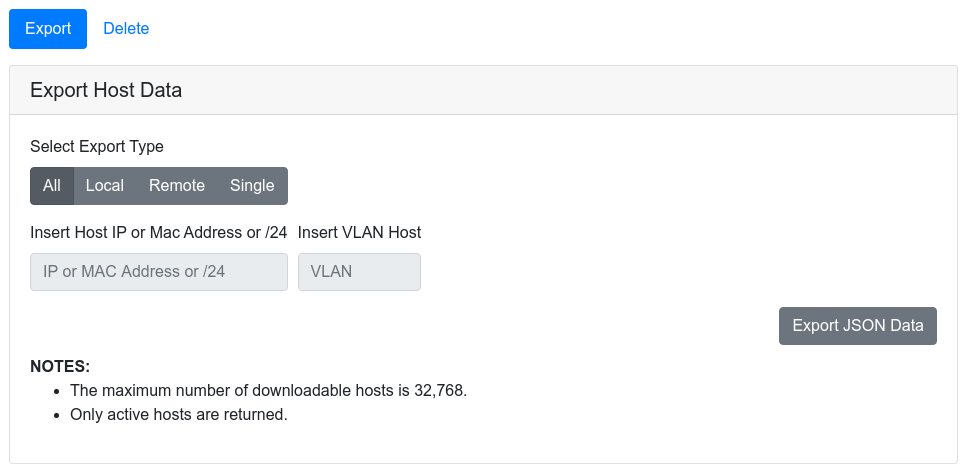Image resolution: width=967 pixels, height=471 pixels.
Task: Click the /24 text in host label
Action: [276, 232]
